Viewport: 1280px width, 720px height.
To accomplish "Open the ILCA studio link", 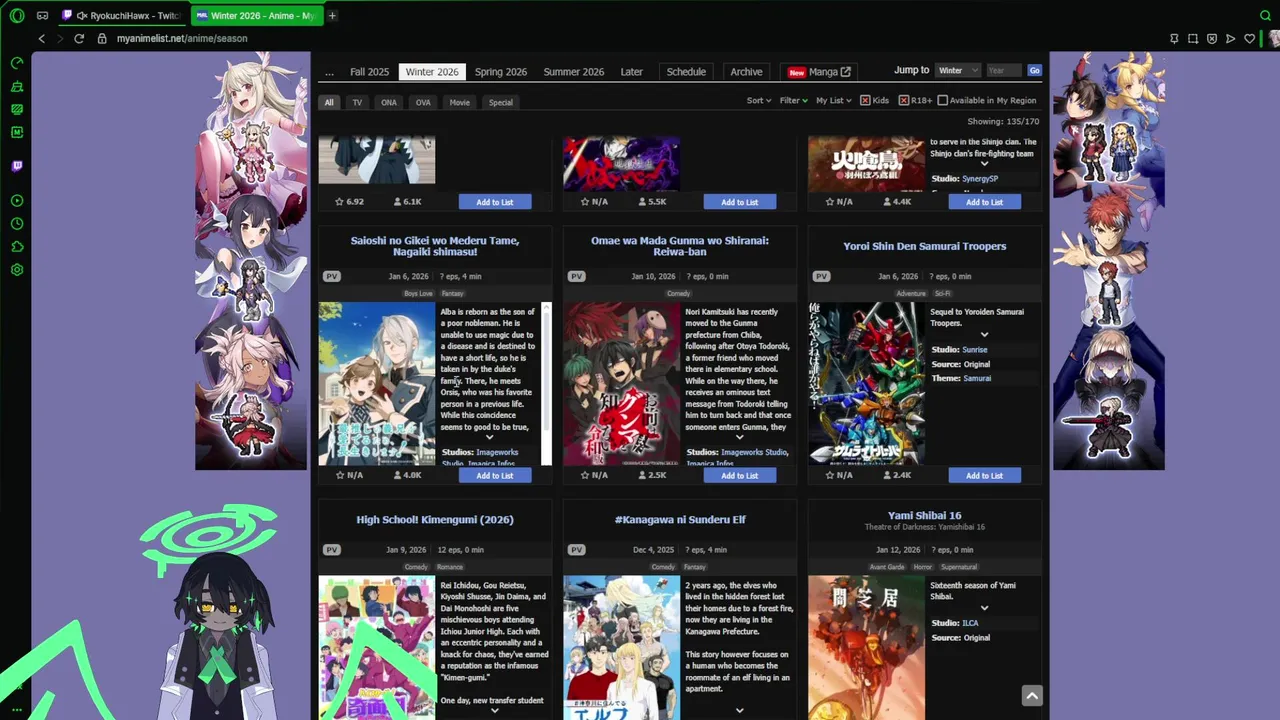I will (970, 623).
